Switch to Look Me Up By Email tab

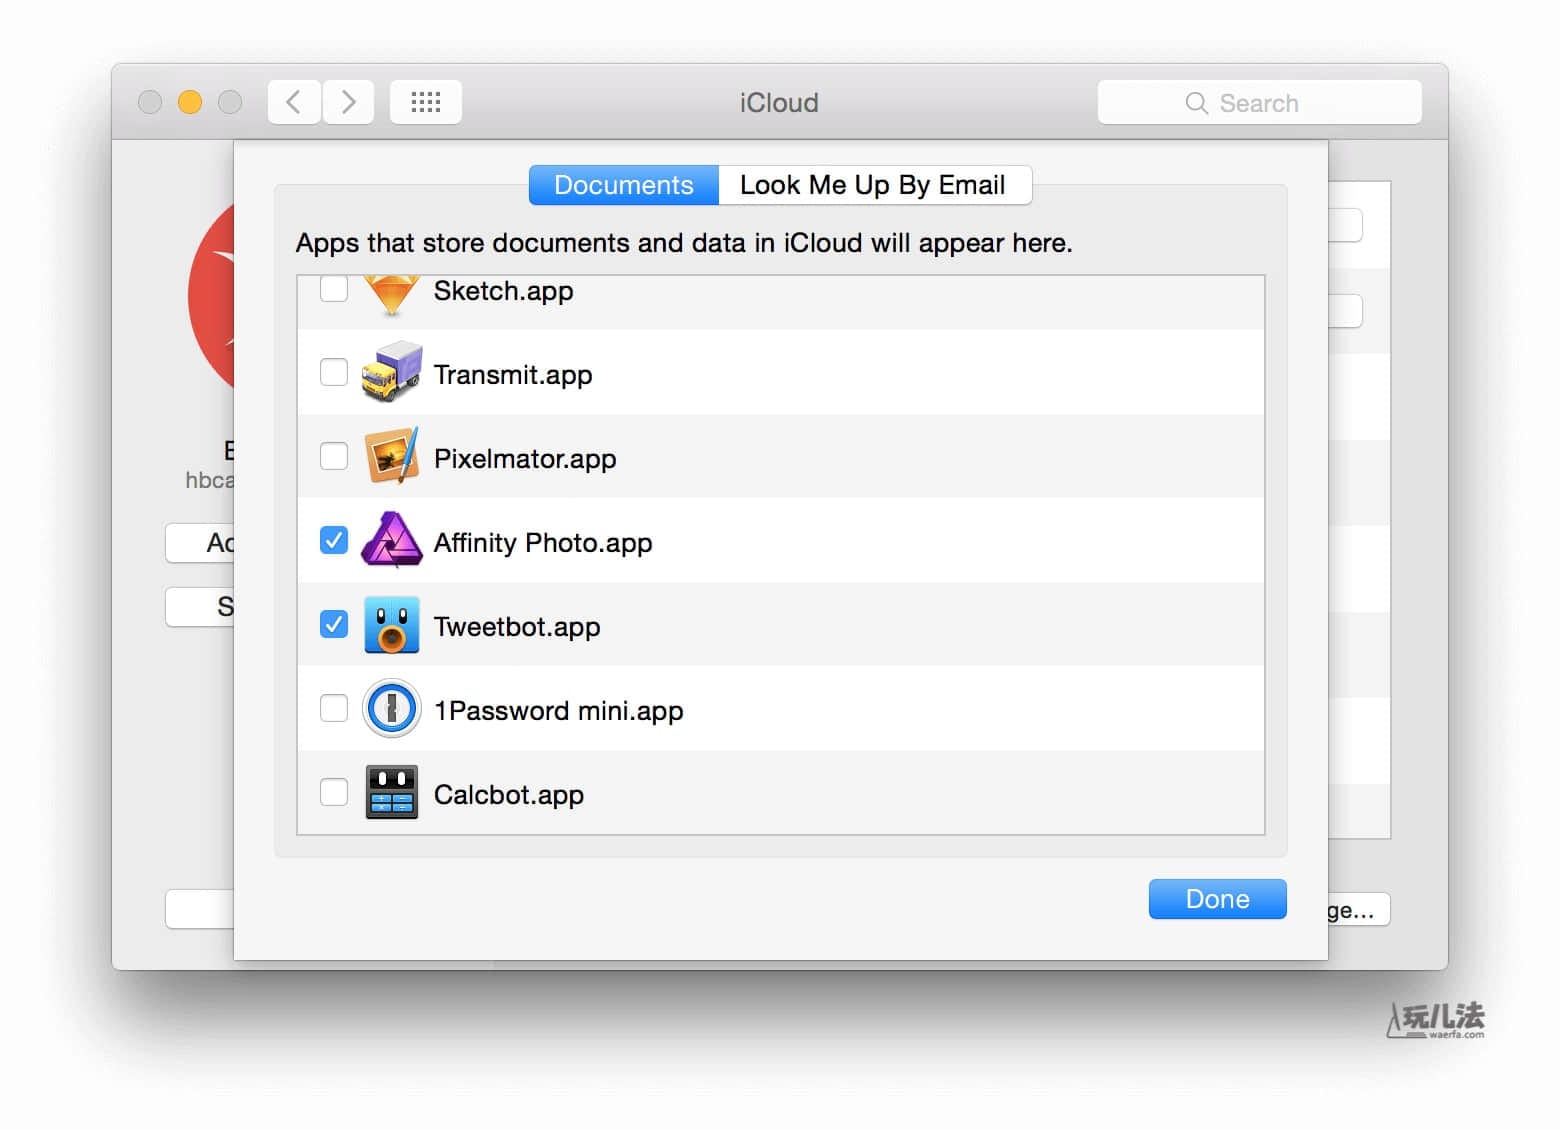pyautogui.click(x=874, y=185)
